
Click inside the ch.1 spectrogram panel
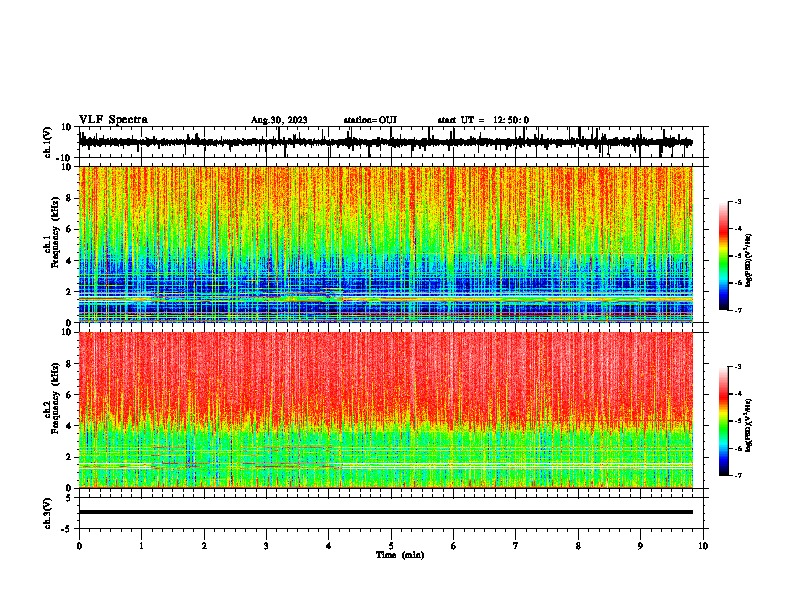point(385,244)
